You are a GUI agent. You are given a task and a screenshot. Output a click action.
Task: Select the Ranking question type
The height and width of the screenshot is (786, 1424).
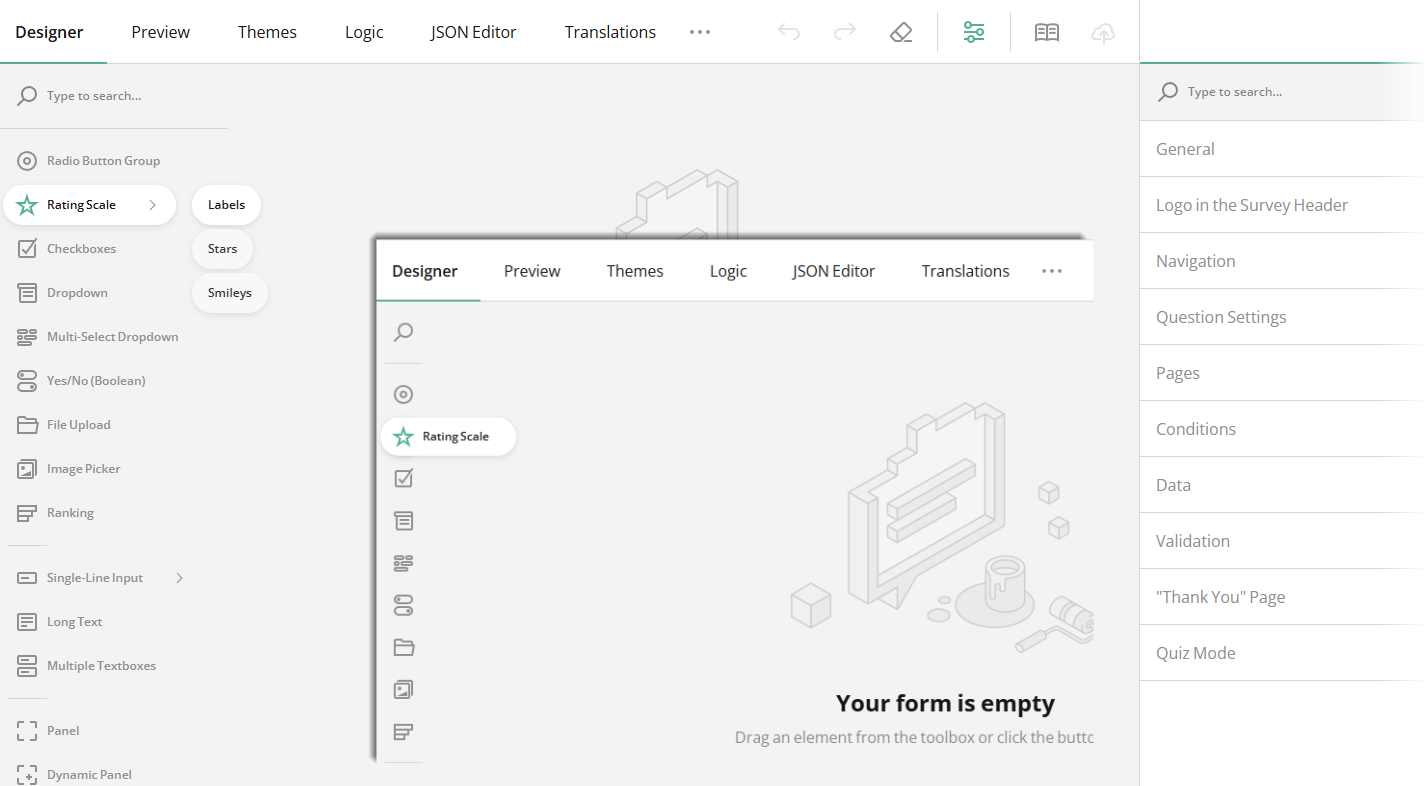(x=70, y=512)
